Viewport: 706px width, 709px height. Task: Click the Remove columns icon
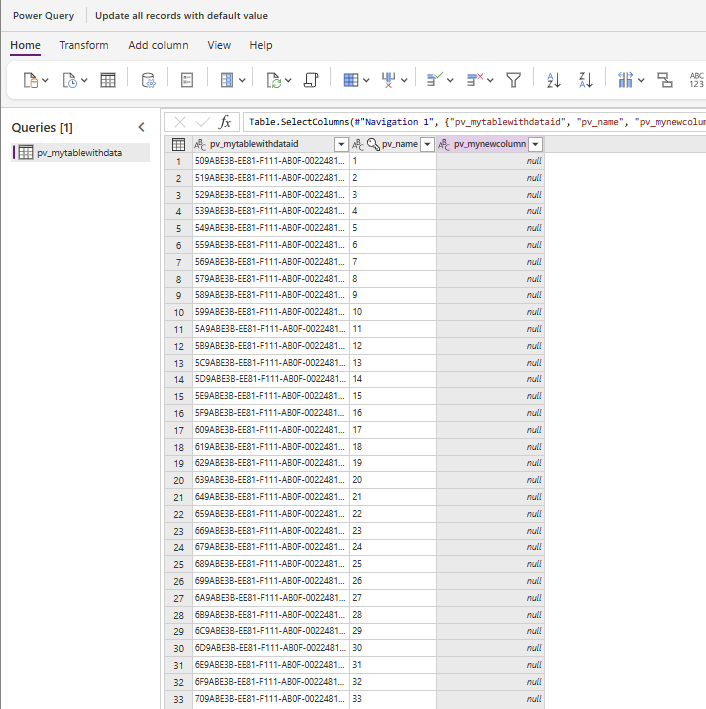[389, 80]
